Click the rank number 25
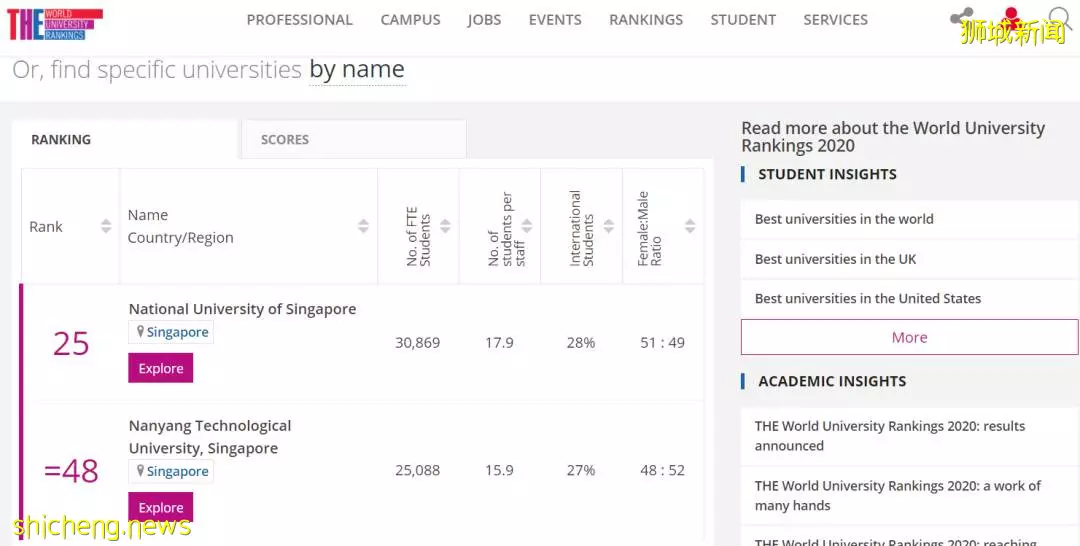This screenshot has width=1080, height=546. point(71,343)
